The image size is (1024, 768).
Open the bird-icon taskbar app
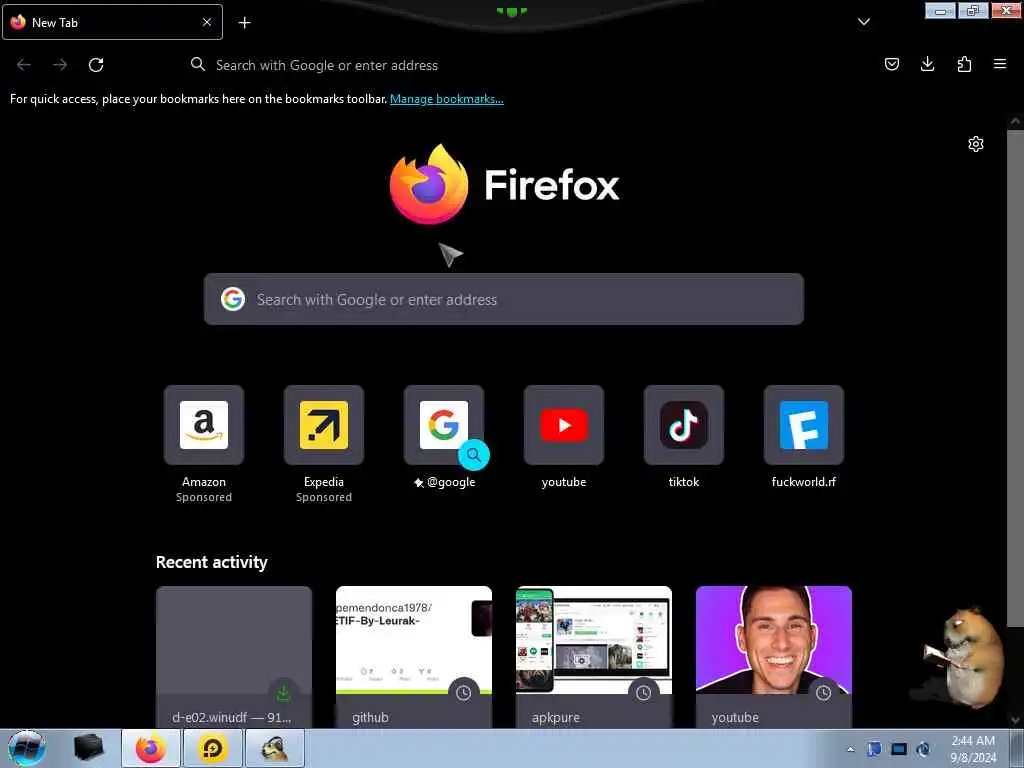tap(275, 748)
